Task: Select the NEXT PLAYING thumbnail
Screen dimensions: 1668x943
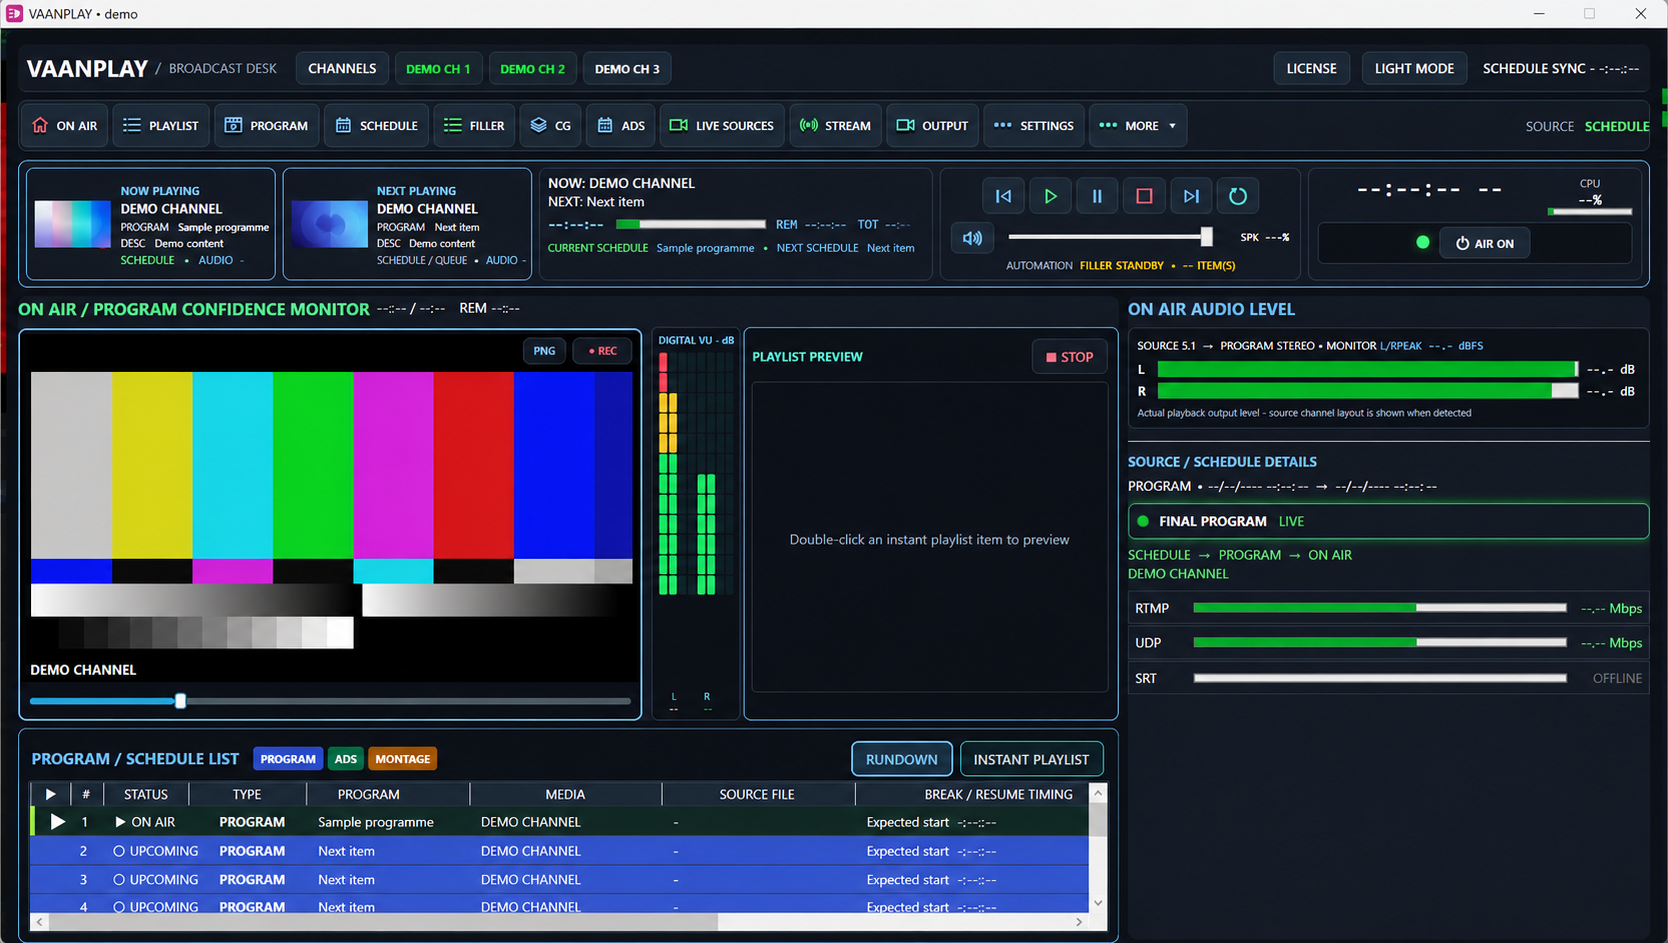Action: pos(330,224)
